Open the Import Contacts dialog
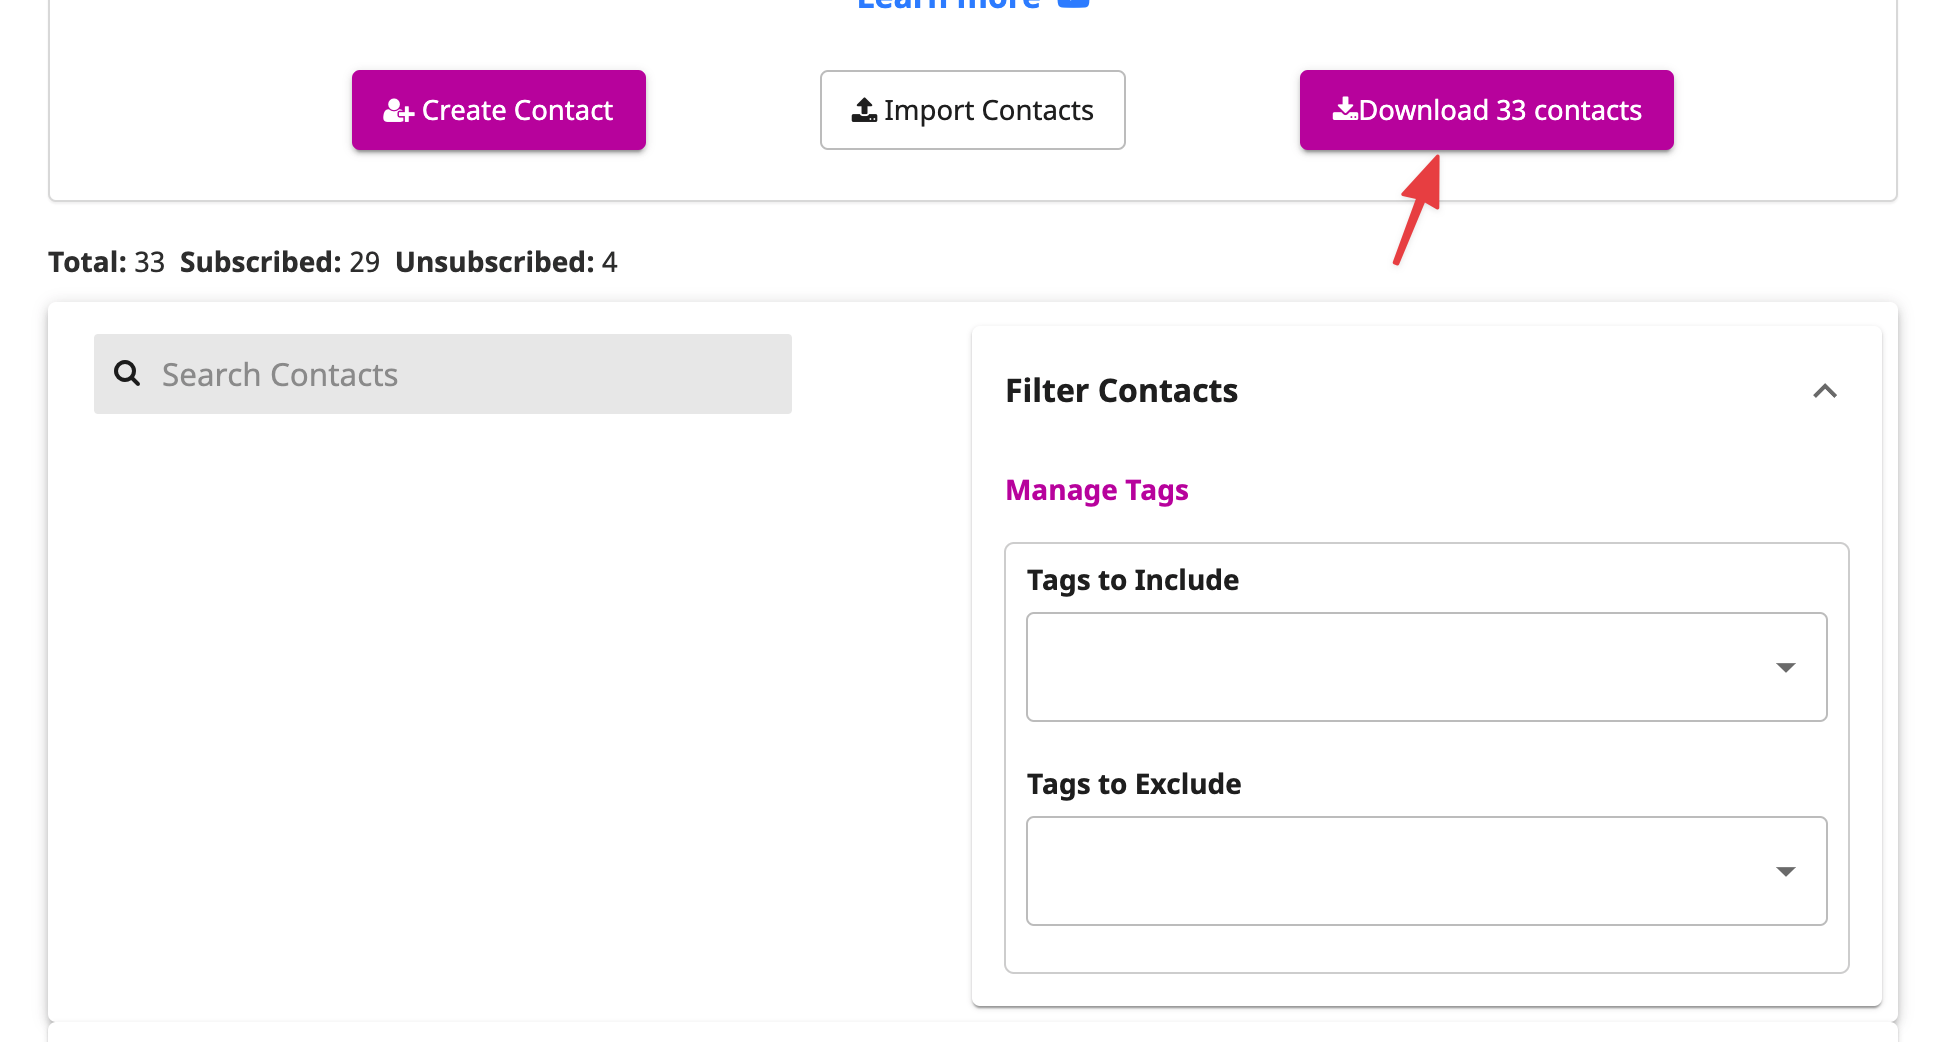 [x=972, y=110]
